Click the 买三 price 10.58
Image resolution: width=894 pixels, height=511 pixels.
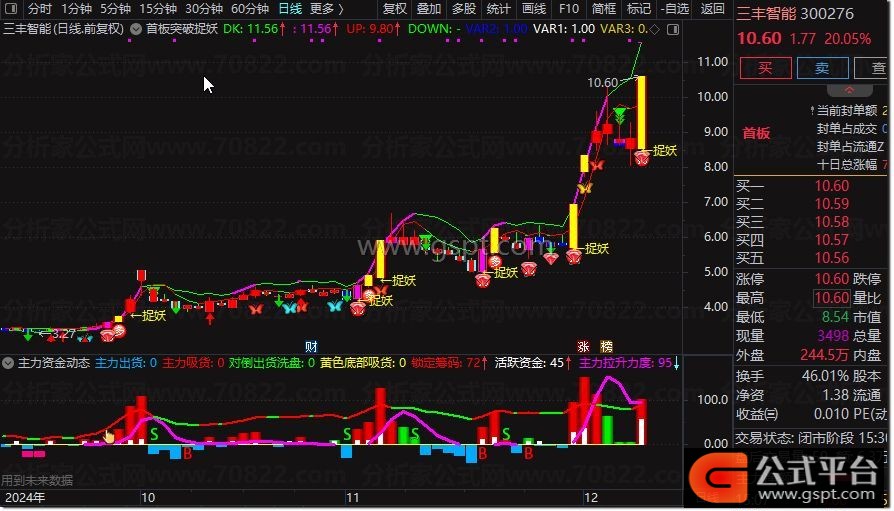point(832,222)
